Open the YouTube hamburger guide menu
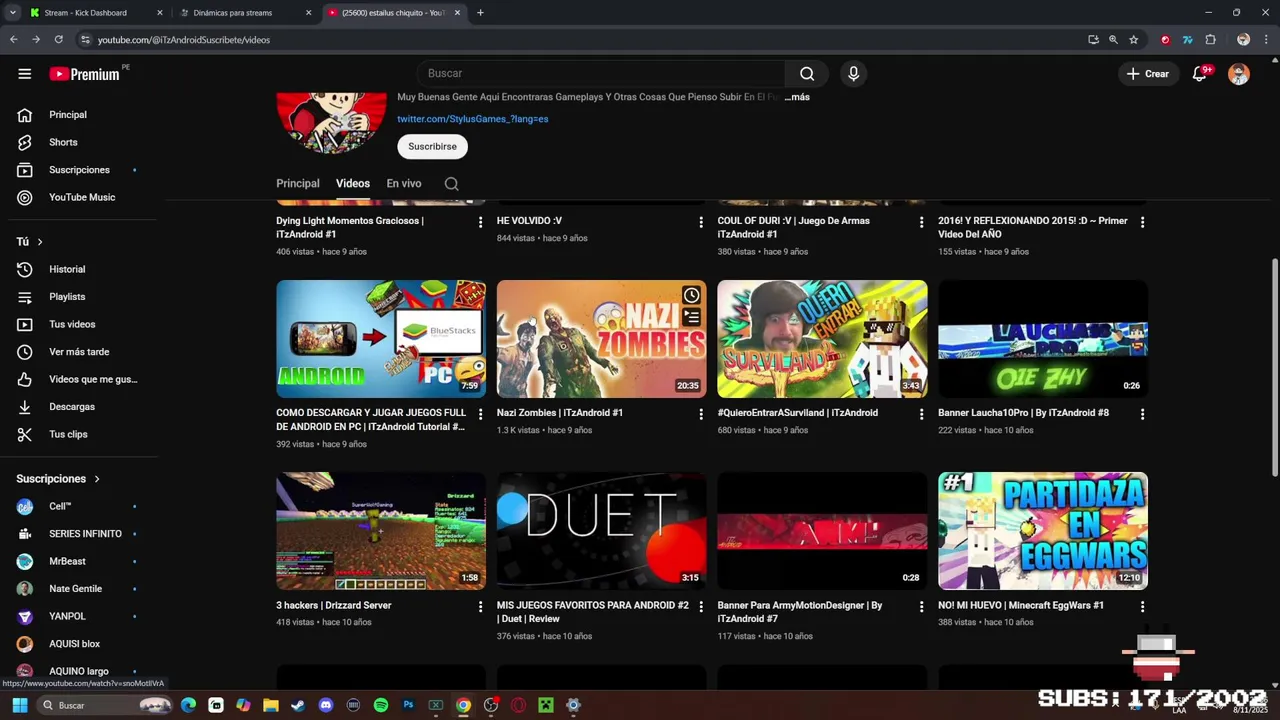This screenshot has height=720, width=1280. click(25, 74)
